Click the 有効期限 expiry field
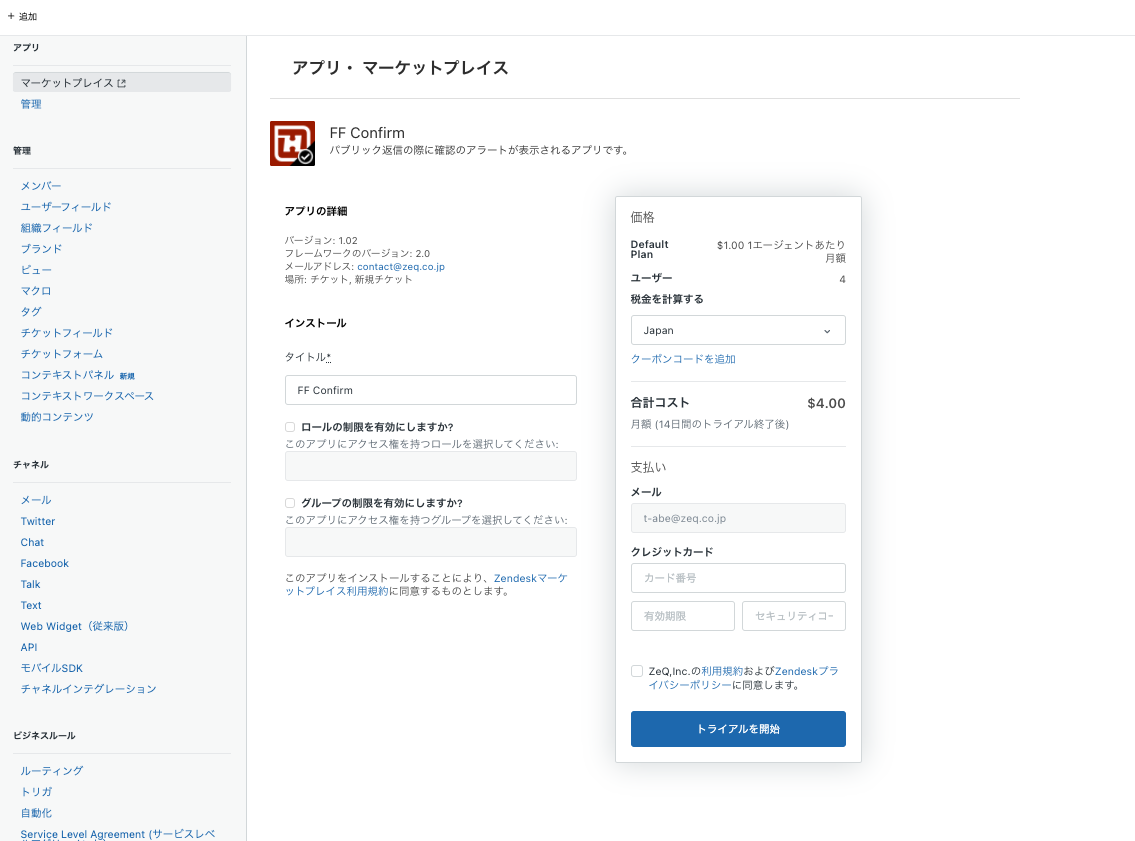Viewport: 1135px width, 841px height. (x=683, y=616)
